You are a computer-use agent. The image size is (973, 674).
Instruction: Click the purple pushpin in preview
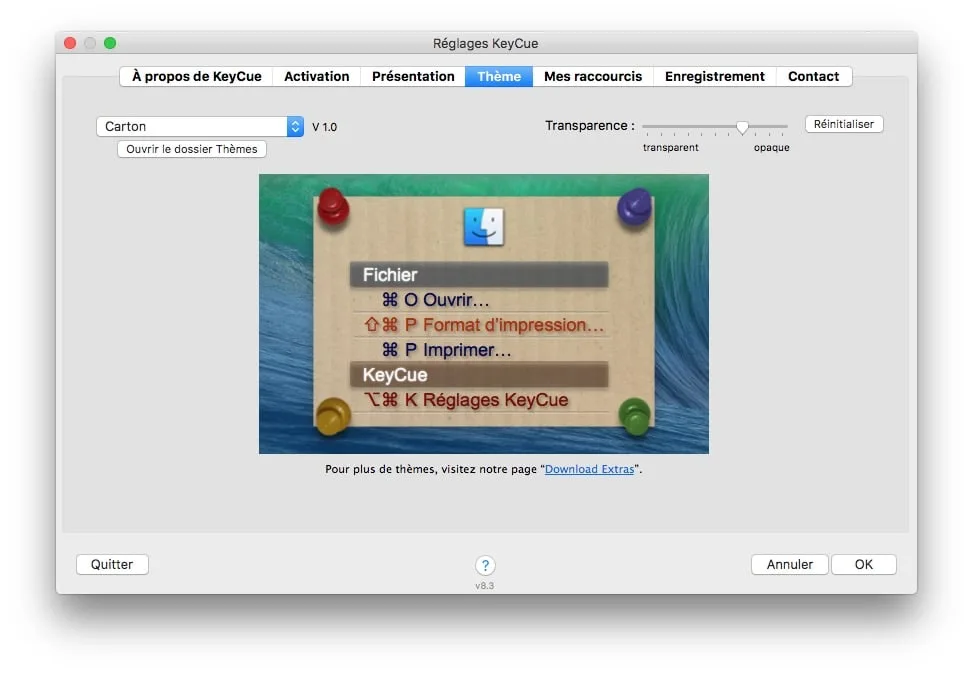635,207
